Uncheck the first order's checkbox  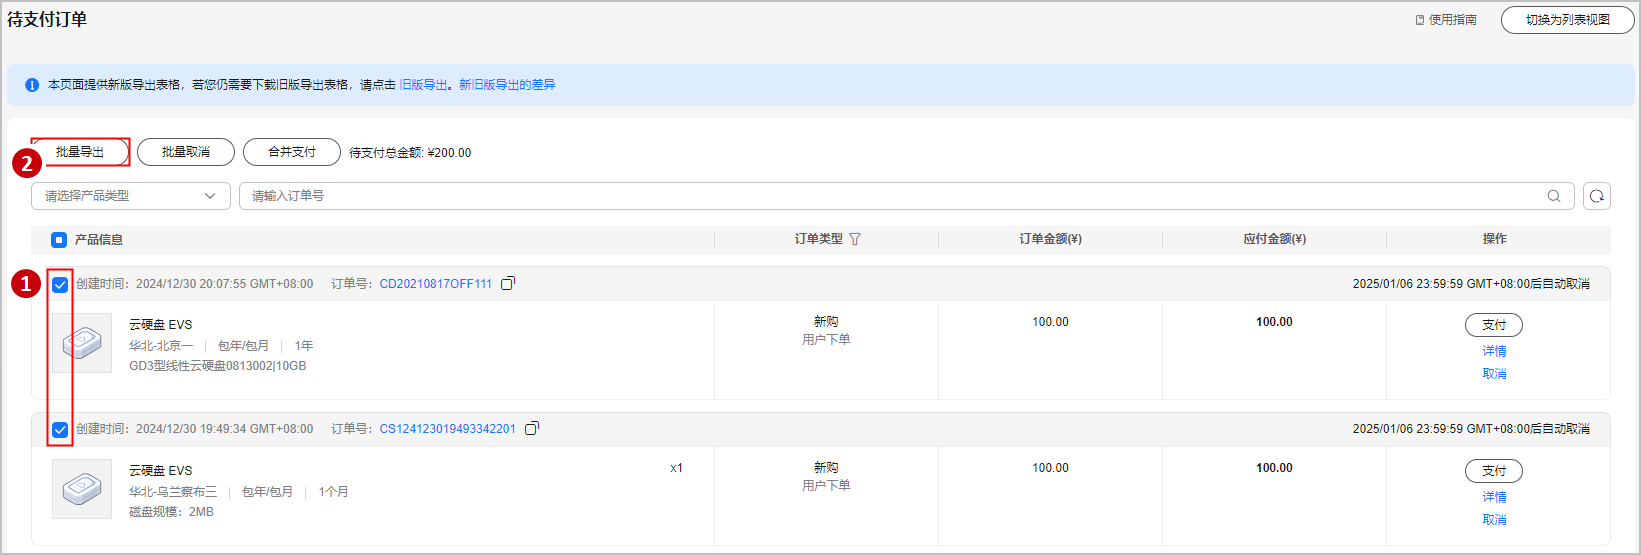60,285
